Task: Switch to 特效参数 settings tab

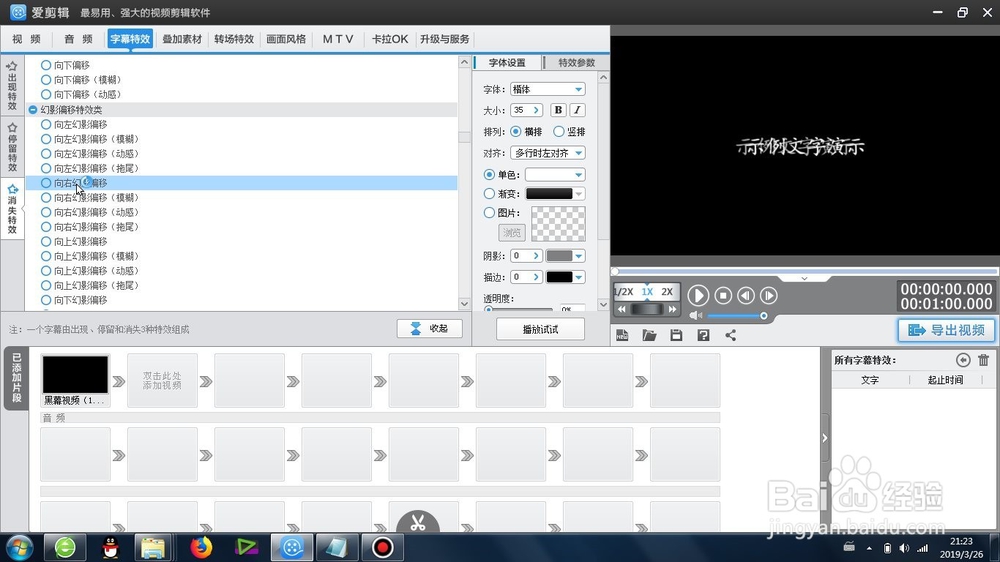Action: (577, 63)
